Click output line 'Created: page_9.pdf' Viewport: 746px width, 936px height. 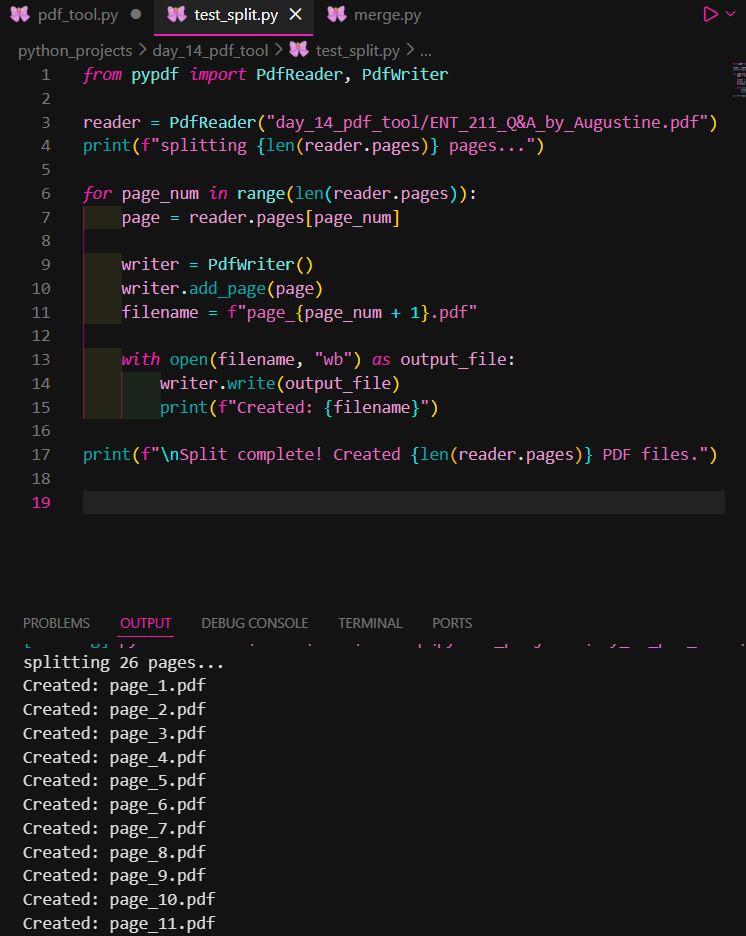point(114,876)
